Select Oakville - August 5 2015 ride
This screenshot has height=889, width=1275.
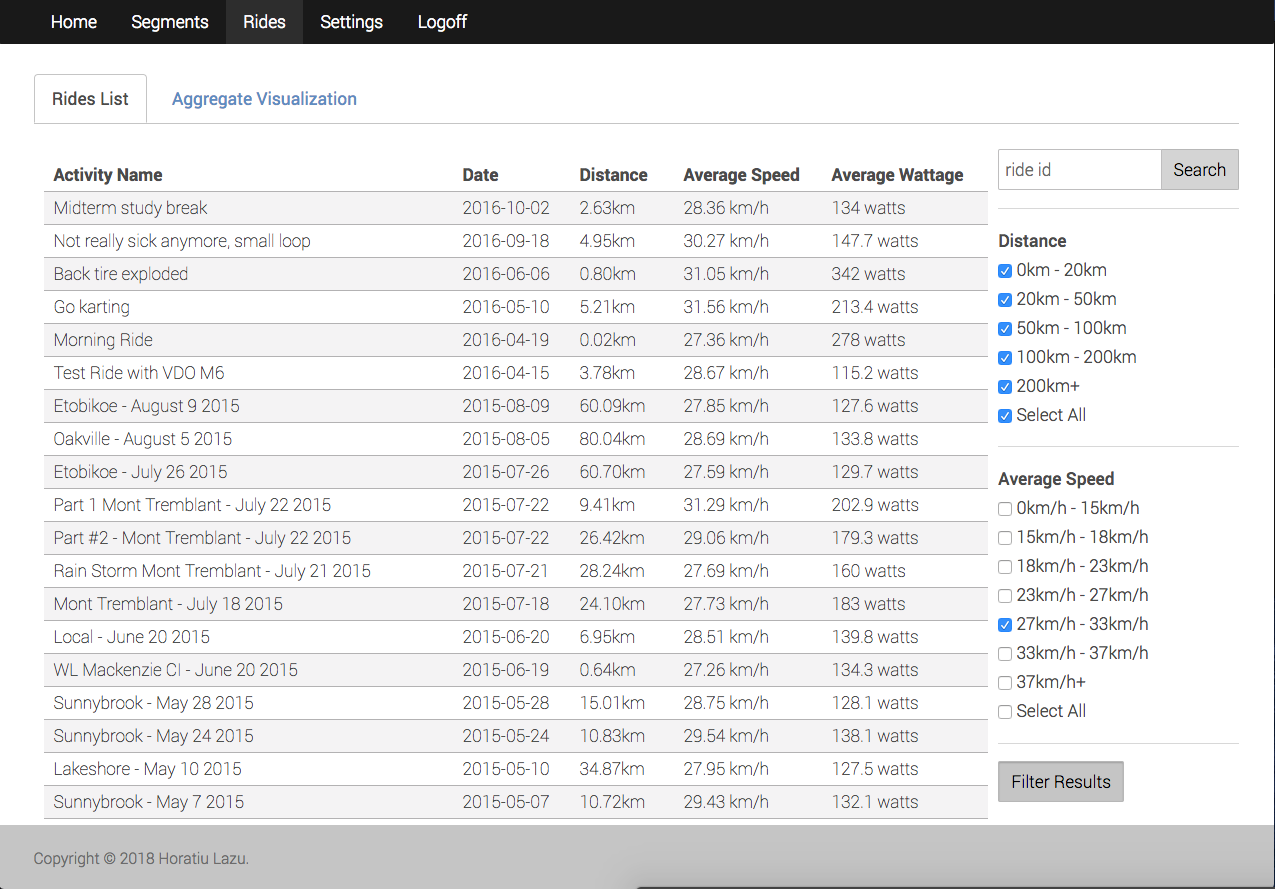tap(516, 439)
